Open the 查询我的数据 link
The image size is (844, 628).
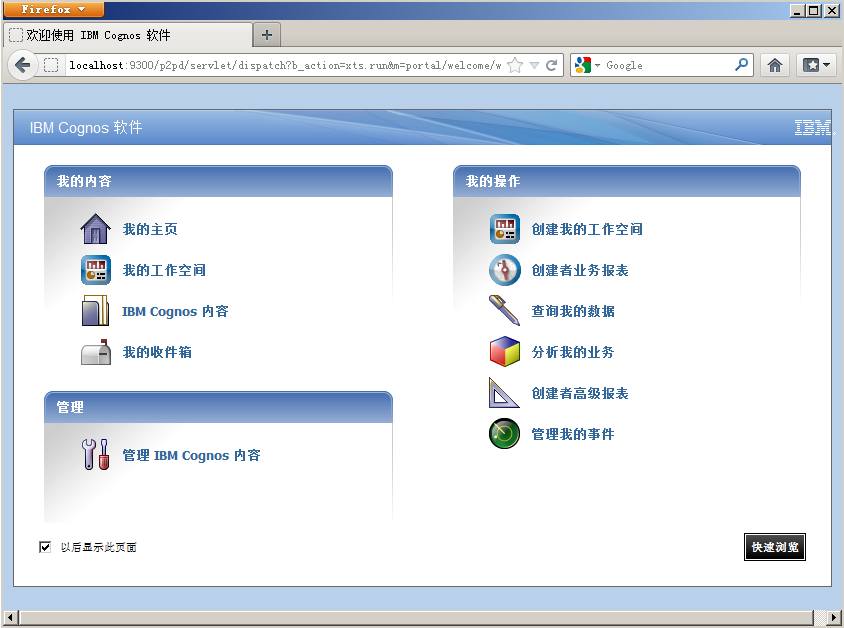pyautogui.click(x=573, y=311)
